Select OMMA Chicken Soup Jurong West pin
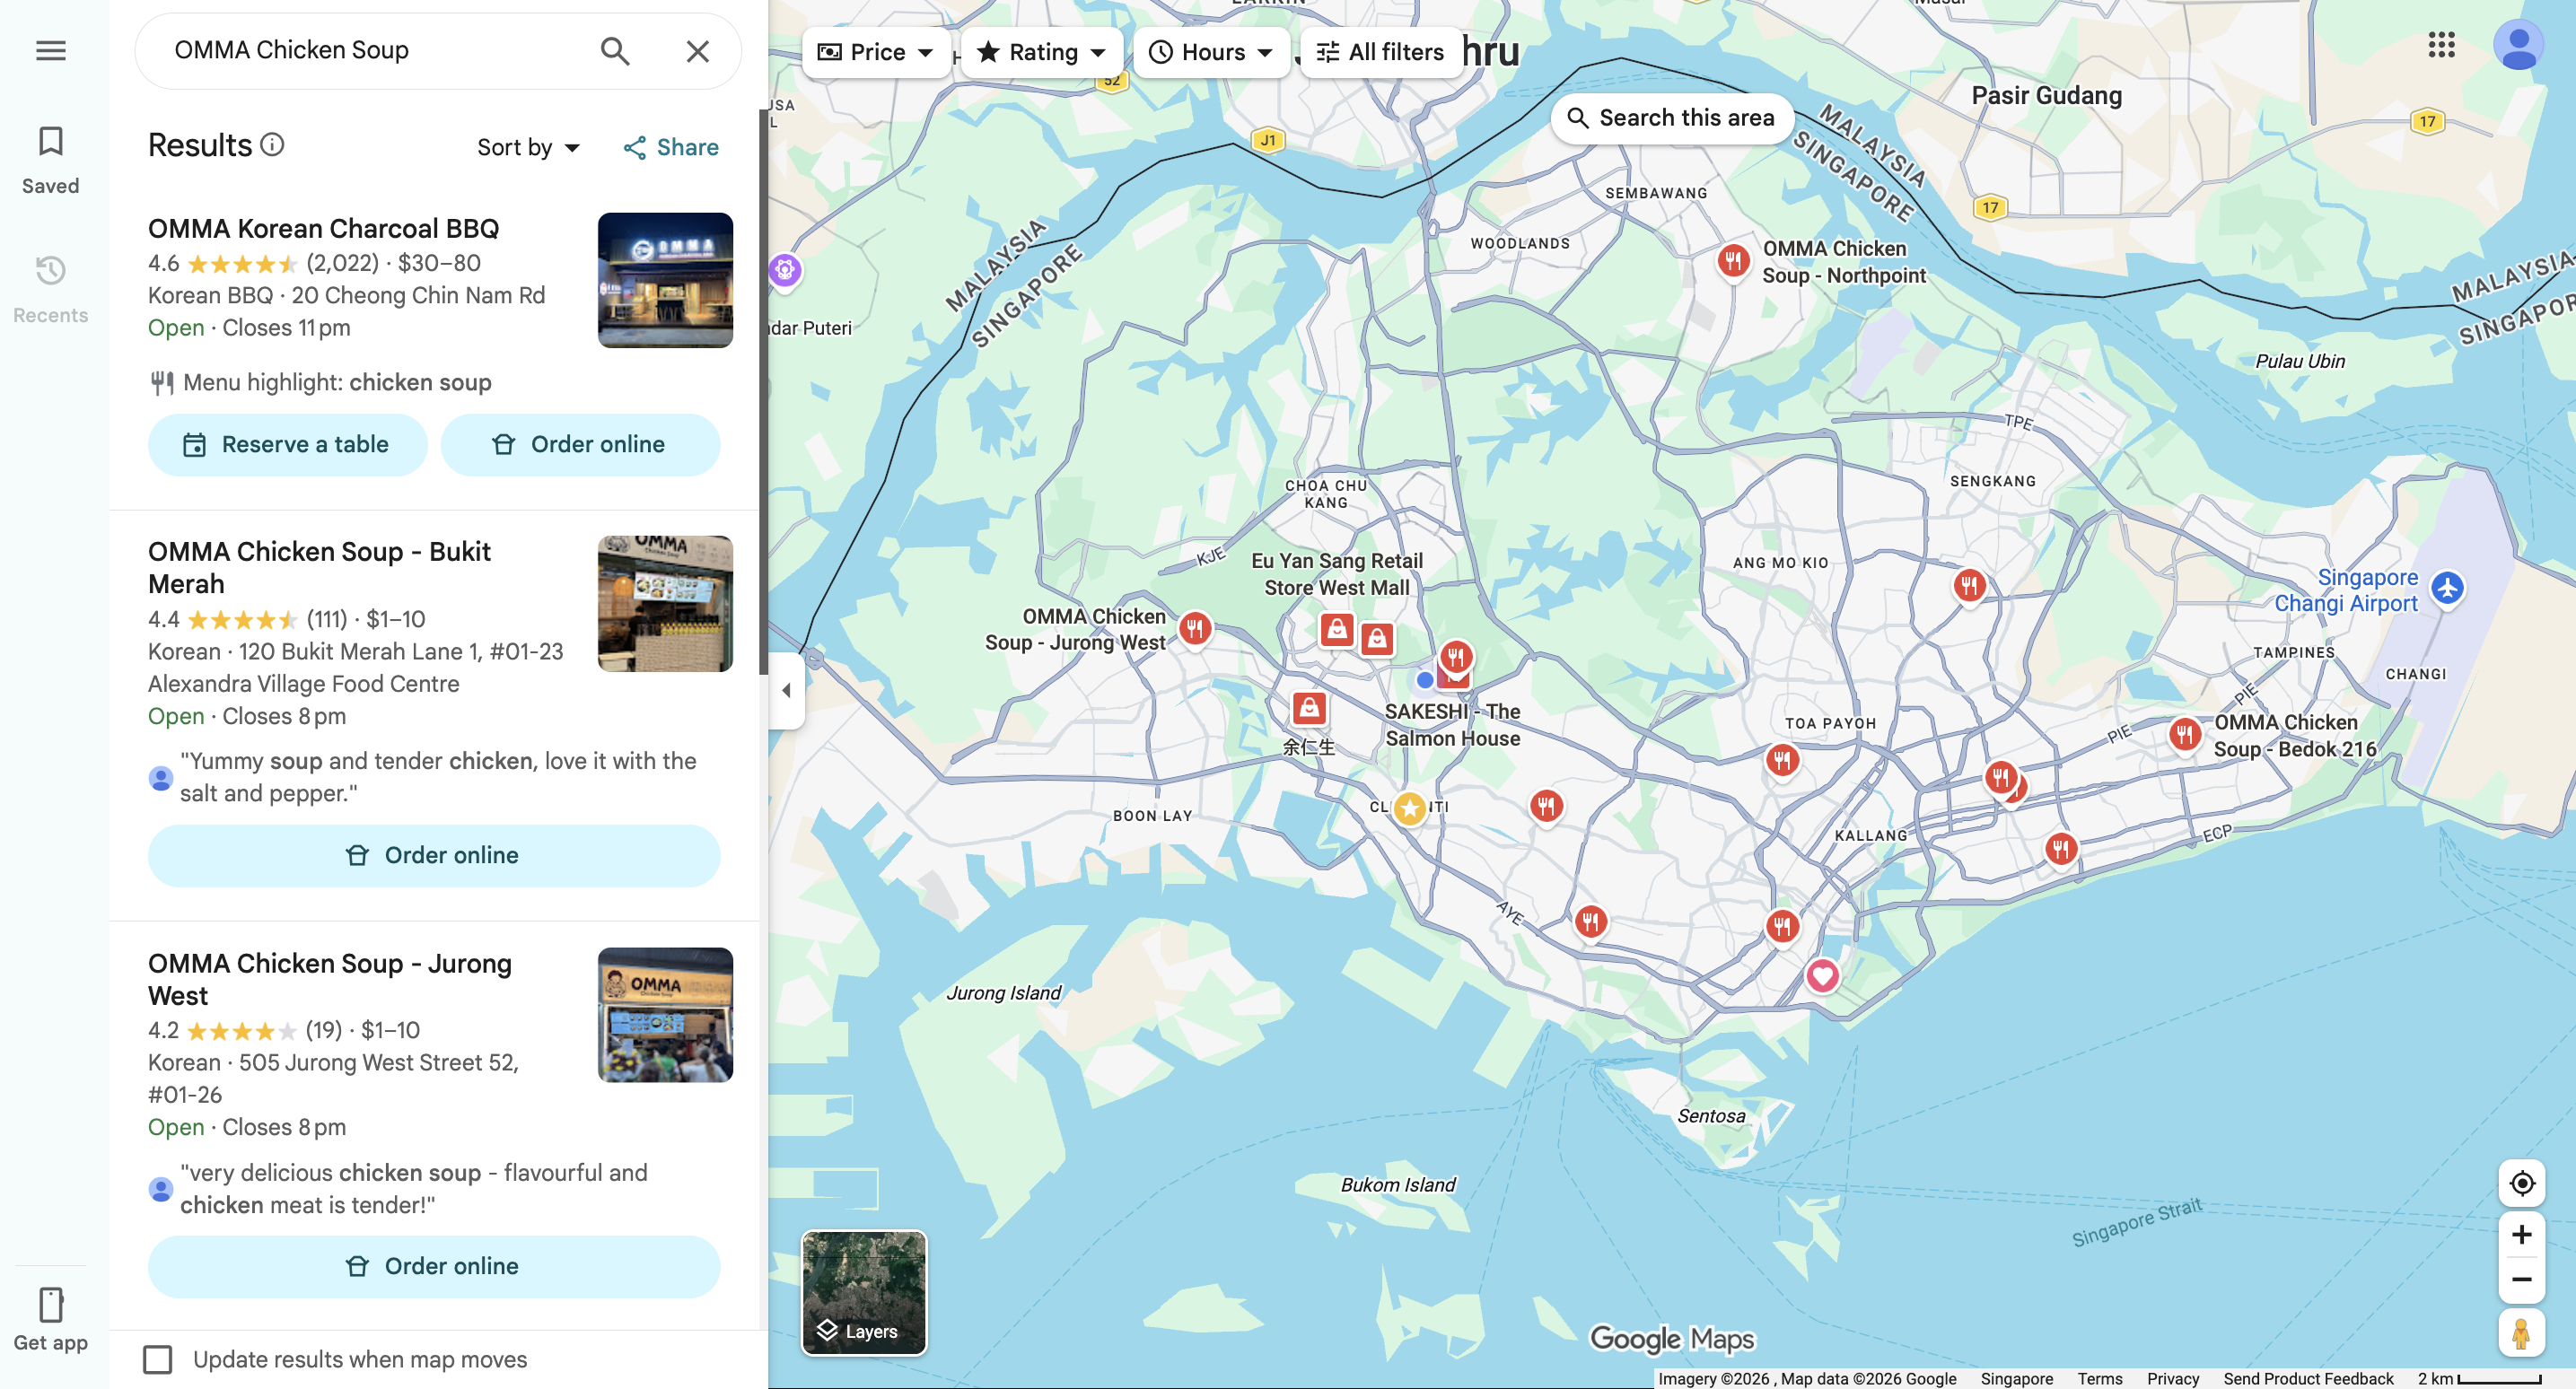The width and height of the screenshot is (2576, 1389). [1194, 630]
